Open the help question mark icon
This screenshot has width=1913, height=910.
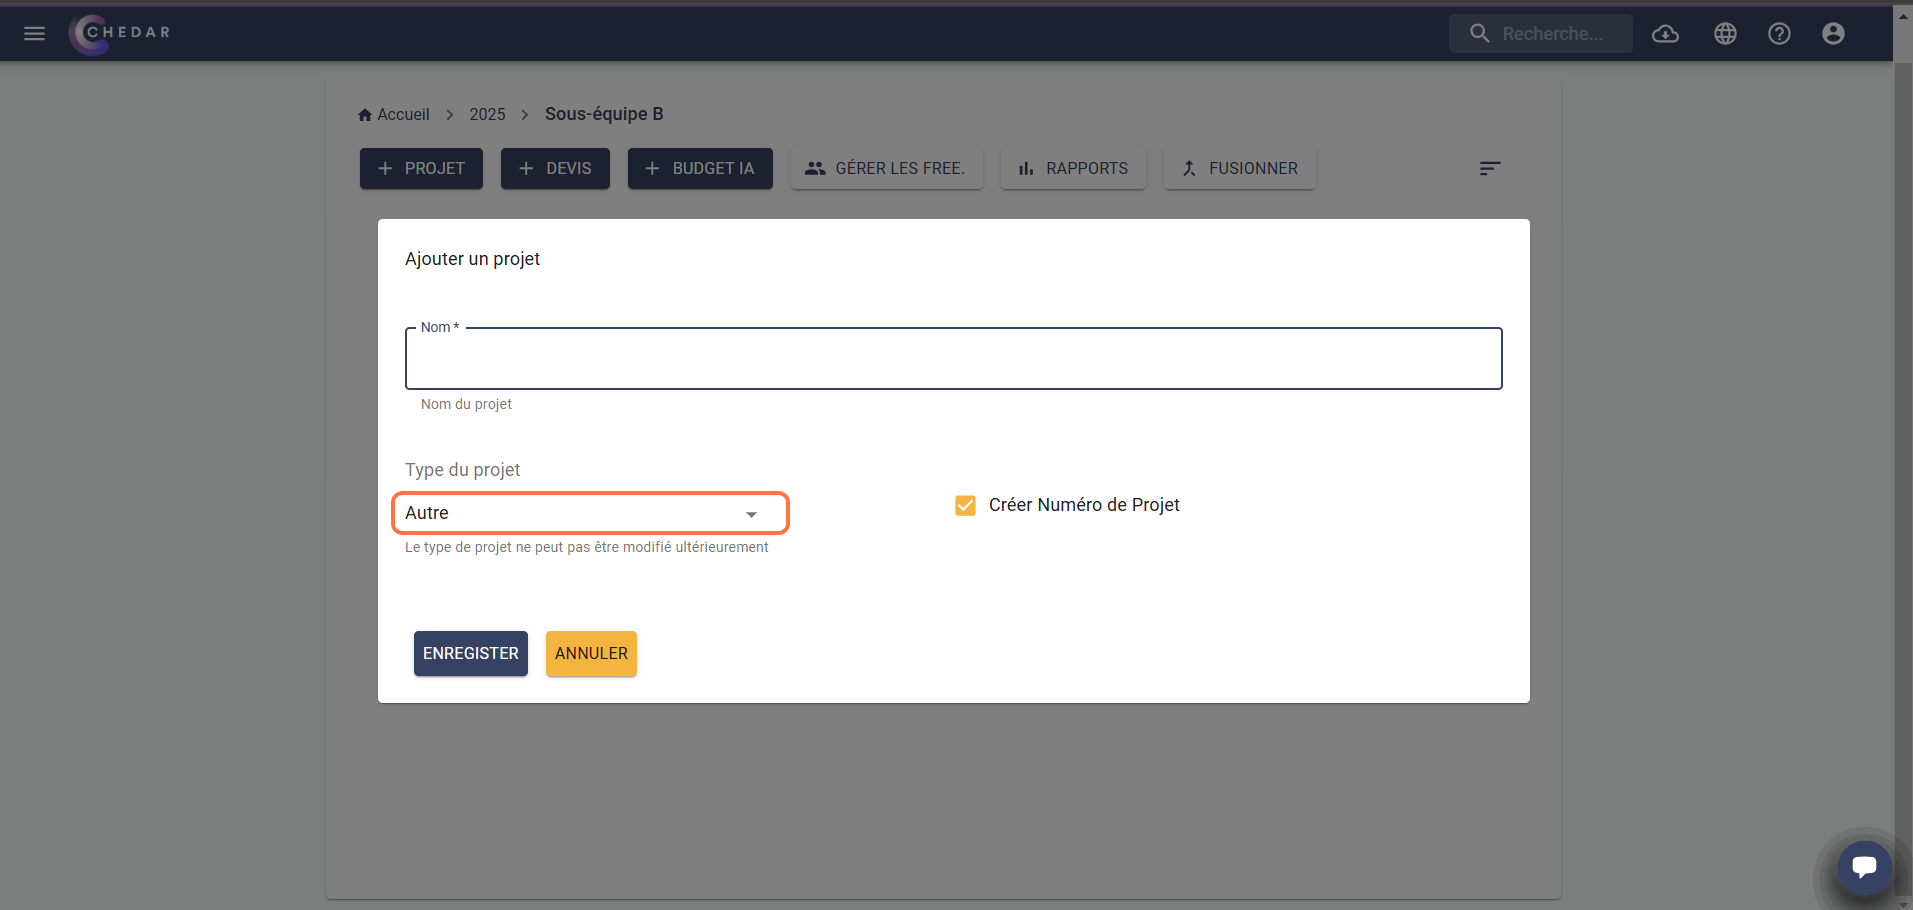[x=1779, y=33]
